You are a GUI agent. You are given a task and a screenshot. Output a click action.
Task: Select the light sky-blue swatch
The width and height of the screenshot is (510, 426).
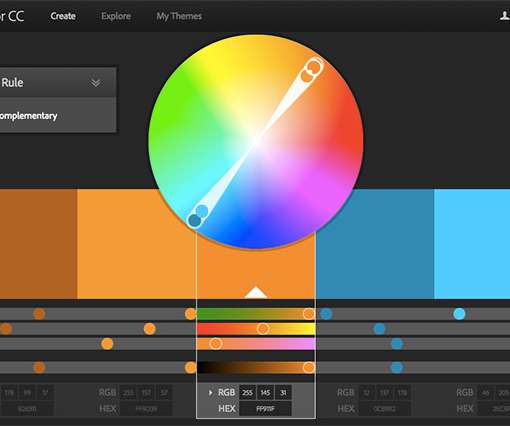[x=472, y=244]
